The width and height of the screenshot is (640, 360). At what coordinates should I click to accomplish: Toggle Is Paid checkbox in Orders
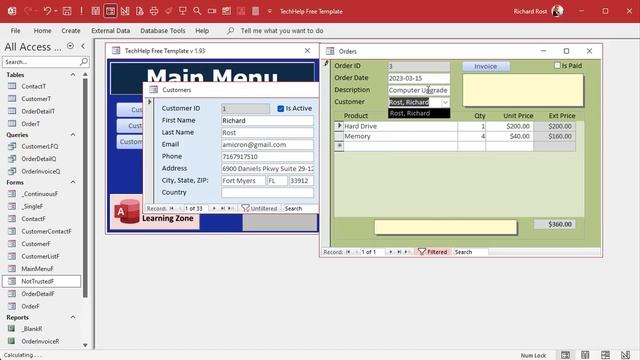click(x=557, y=65)
